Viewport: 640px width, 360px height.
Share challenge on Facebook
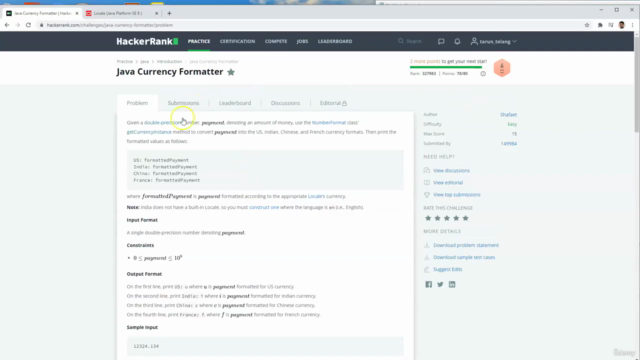tap(428, 284)
